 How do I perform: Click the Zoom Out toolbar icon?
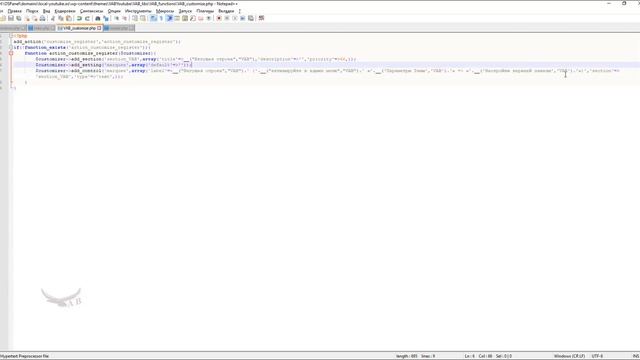click(125, 18)
